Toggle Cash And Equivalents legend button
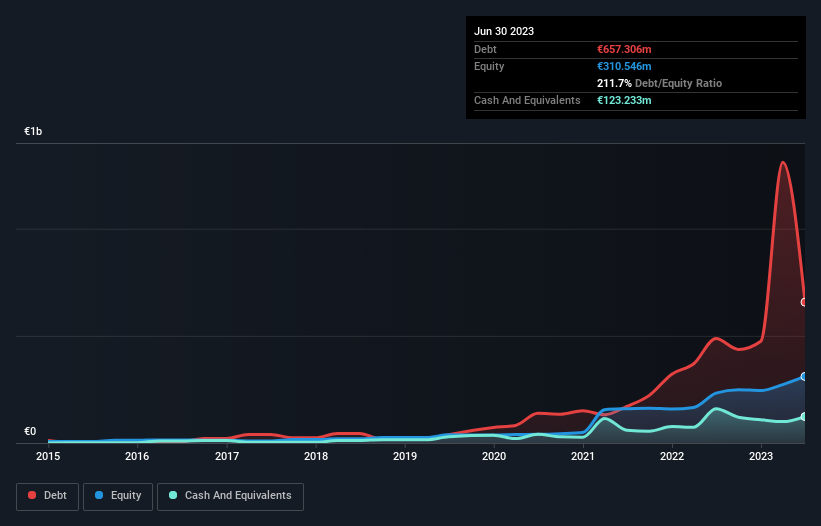The width and height of the screenshot is (821, 526). coord(230,496)
